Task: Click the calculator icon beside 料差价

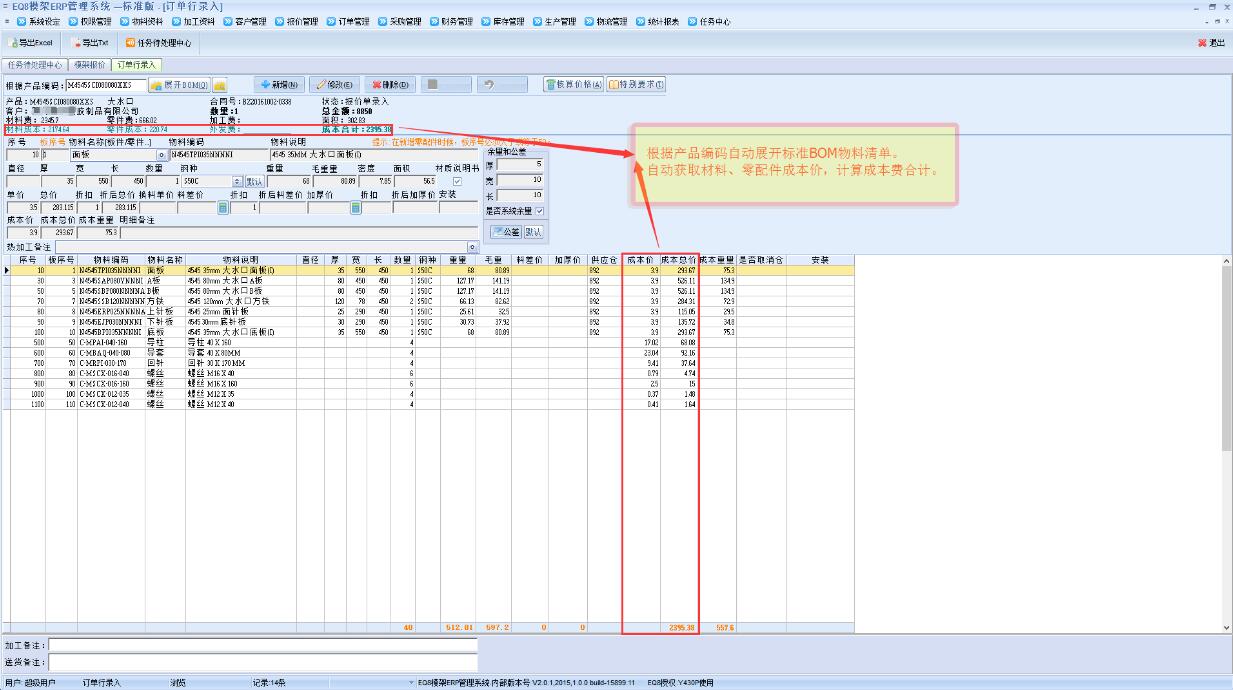Action: pos(223,208)
